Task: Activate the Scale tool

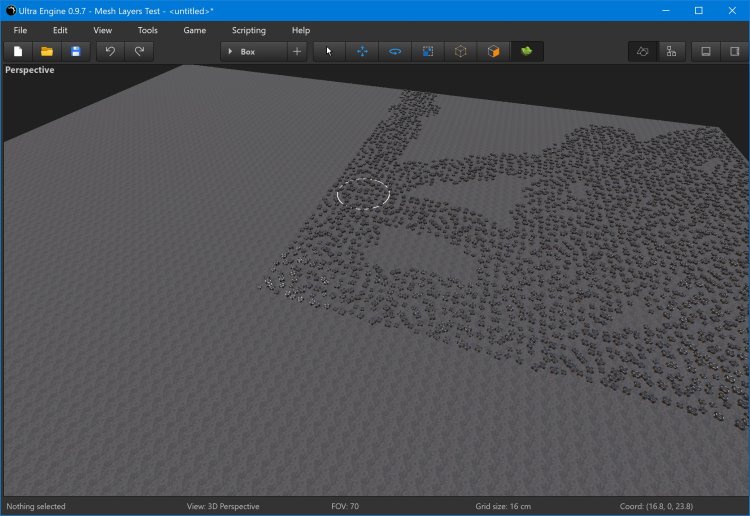Action: click(428, 51)
